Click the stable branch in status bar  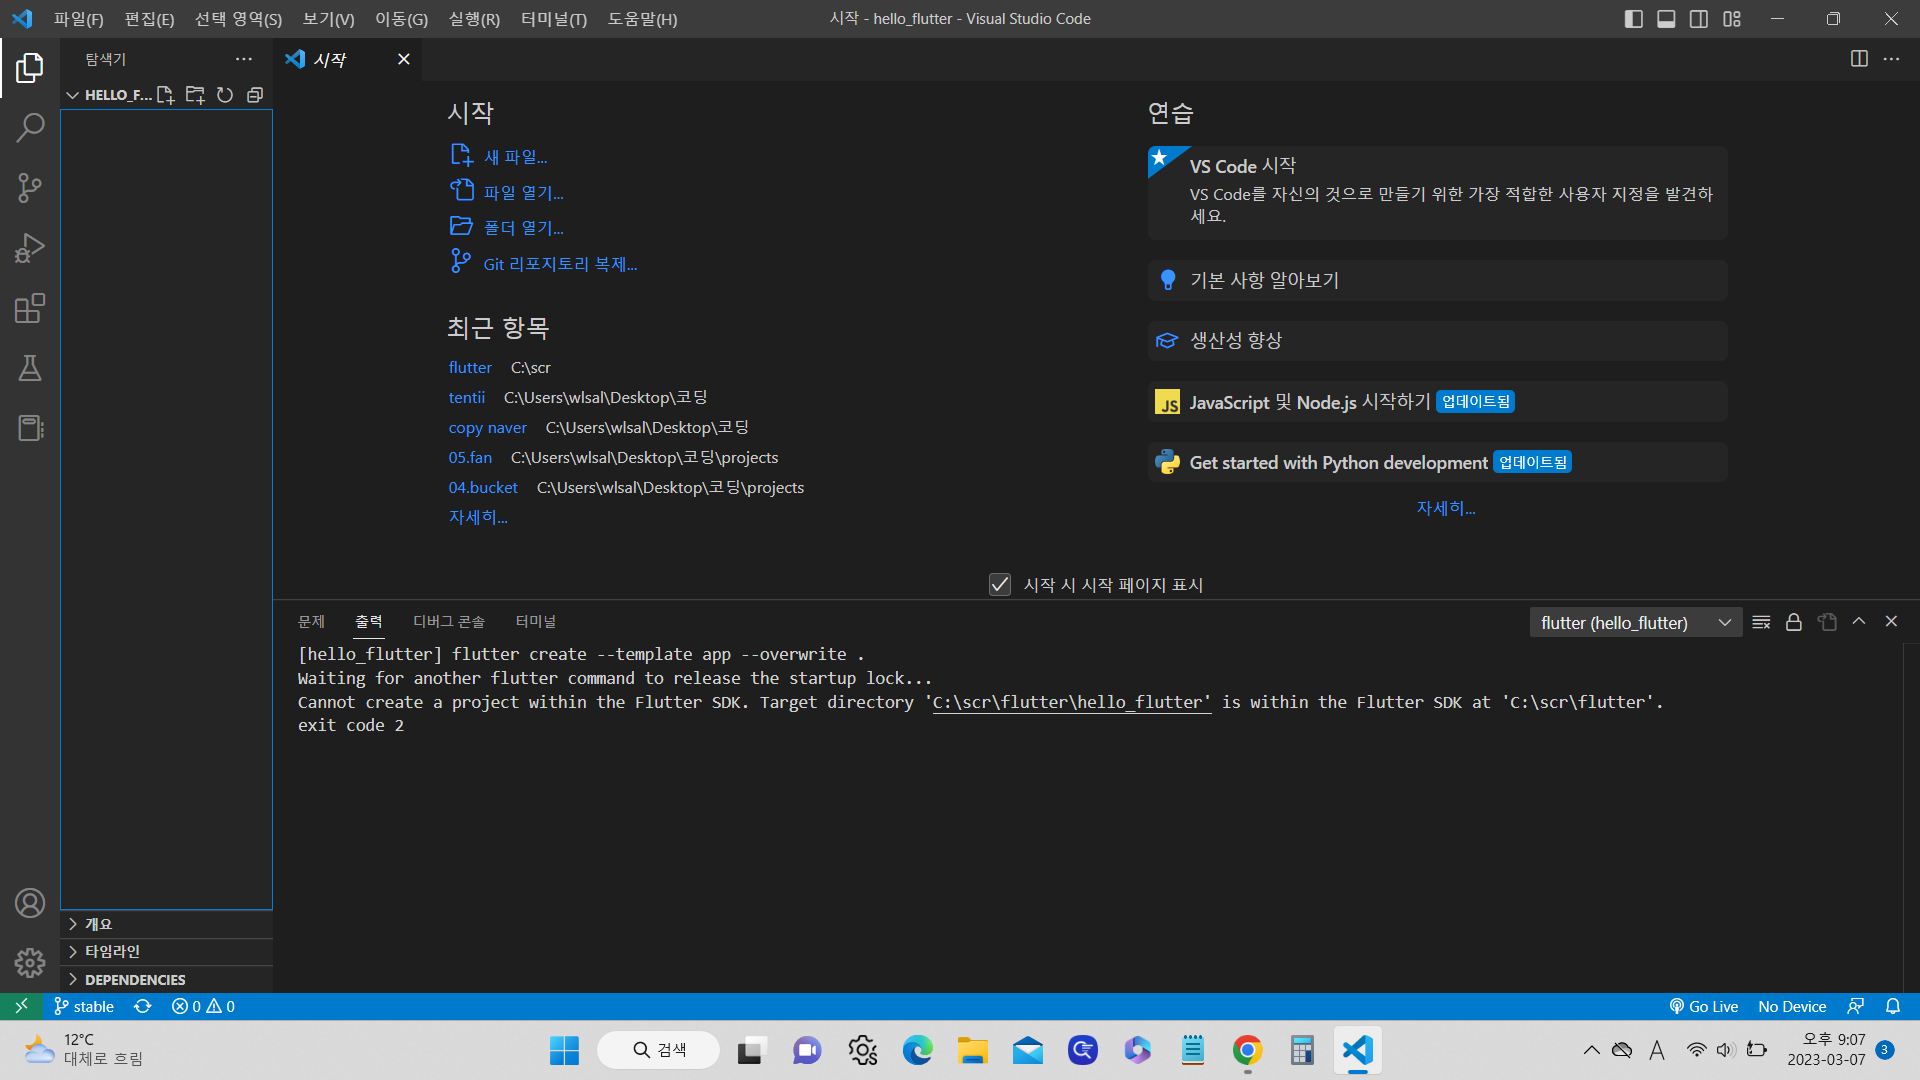pos(84,1006)
